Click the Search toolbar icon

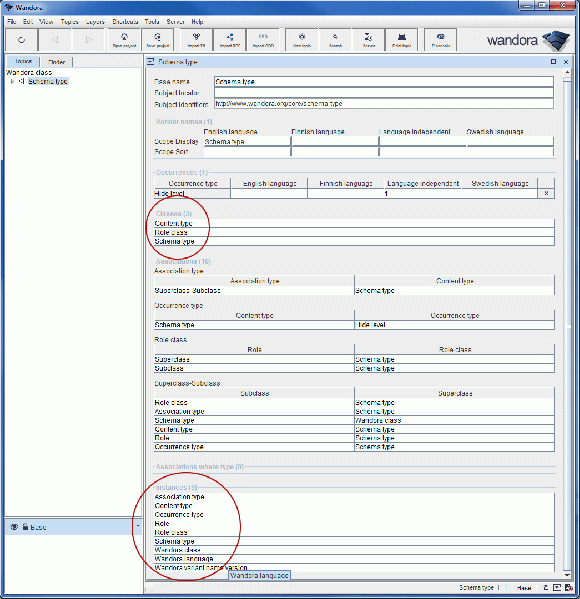point(335,40)
